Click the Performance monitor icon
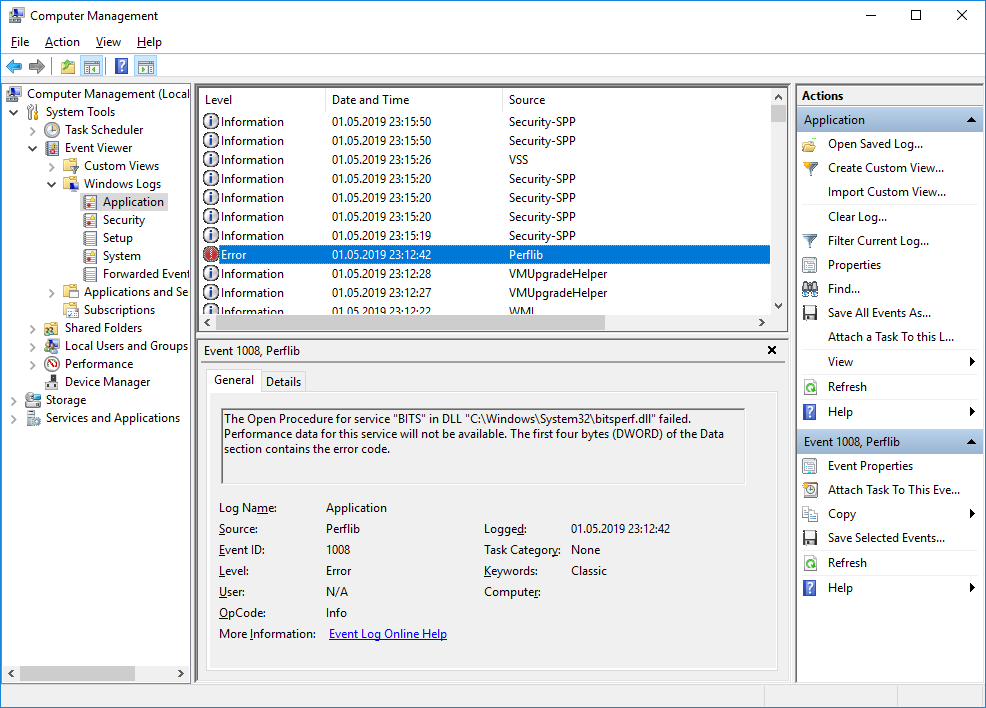 (52, 364)
